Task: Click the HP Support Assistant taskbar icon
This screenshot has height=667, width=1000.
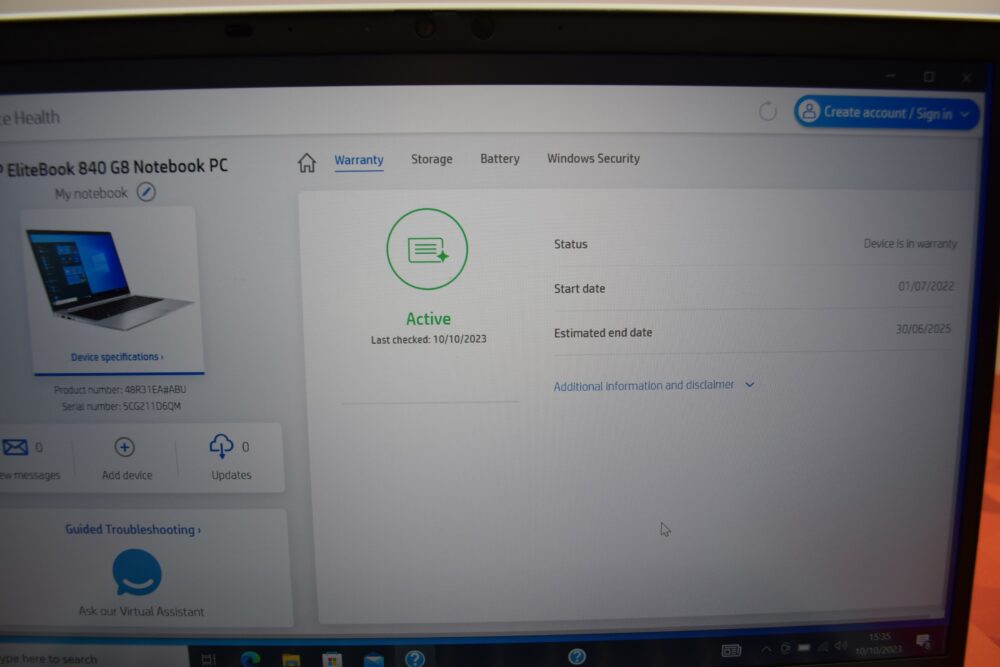Action: [x=415, y=658]
